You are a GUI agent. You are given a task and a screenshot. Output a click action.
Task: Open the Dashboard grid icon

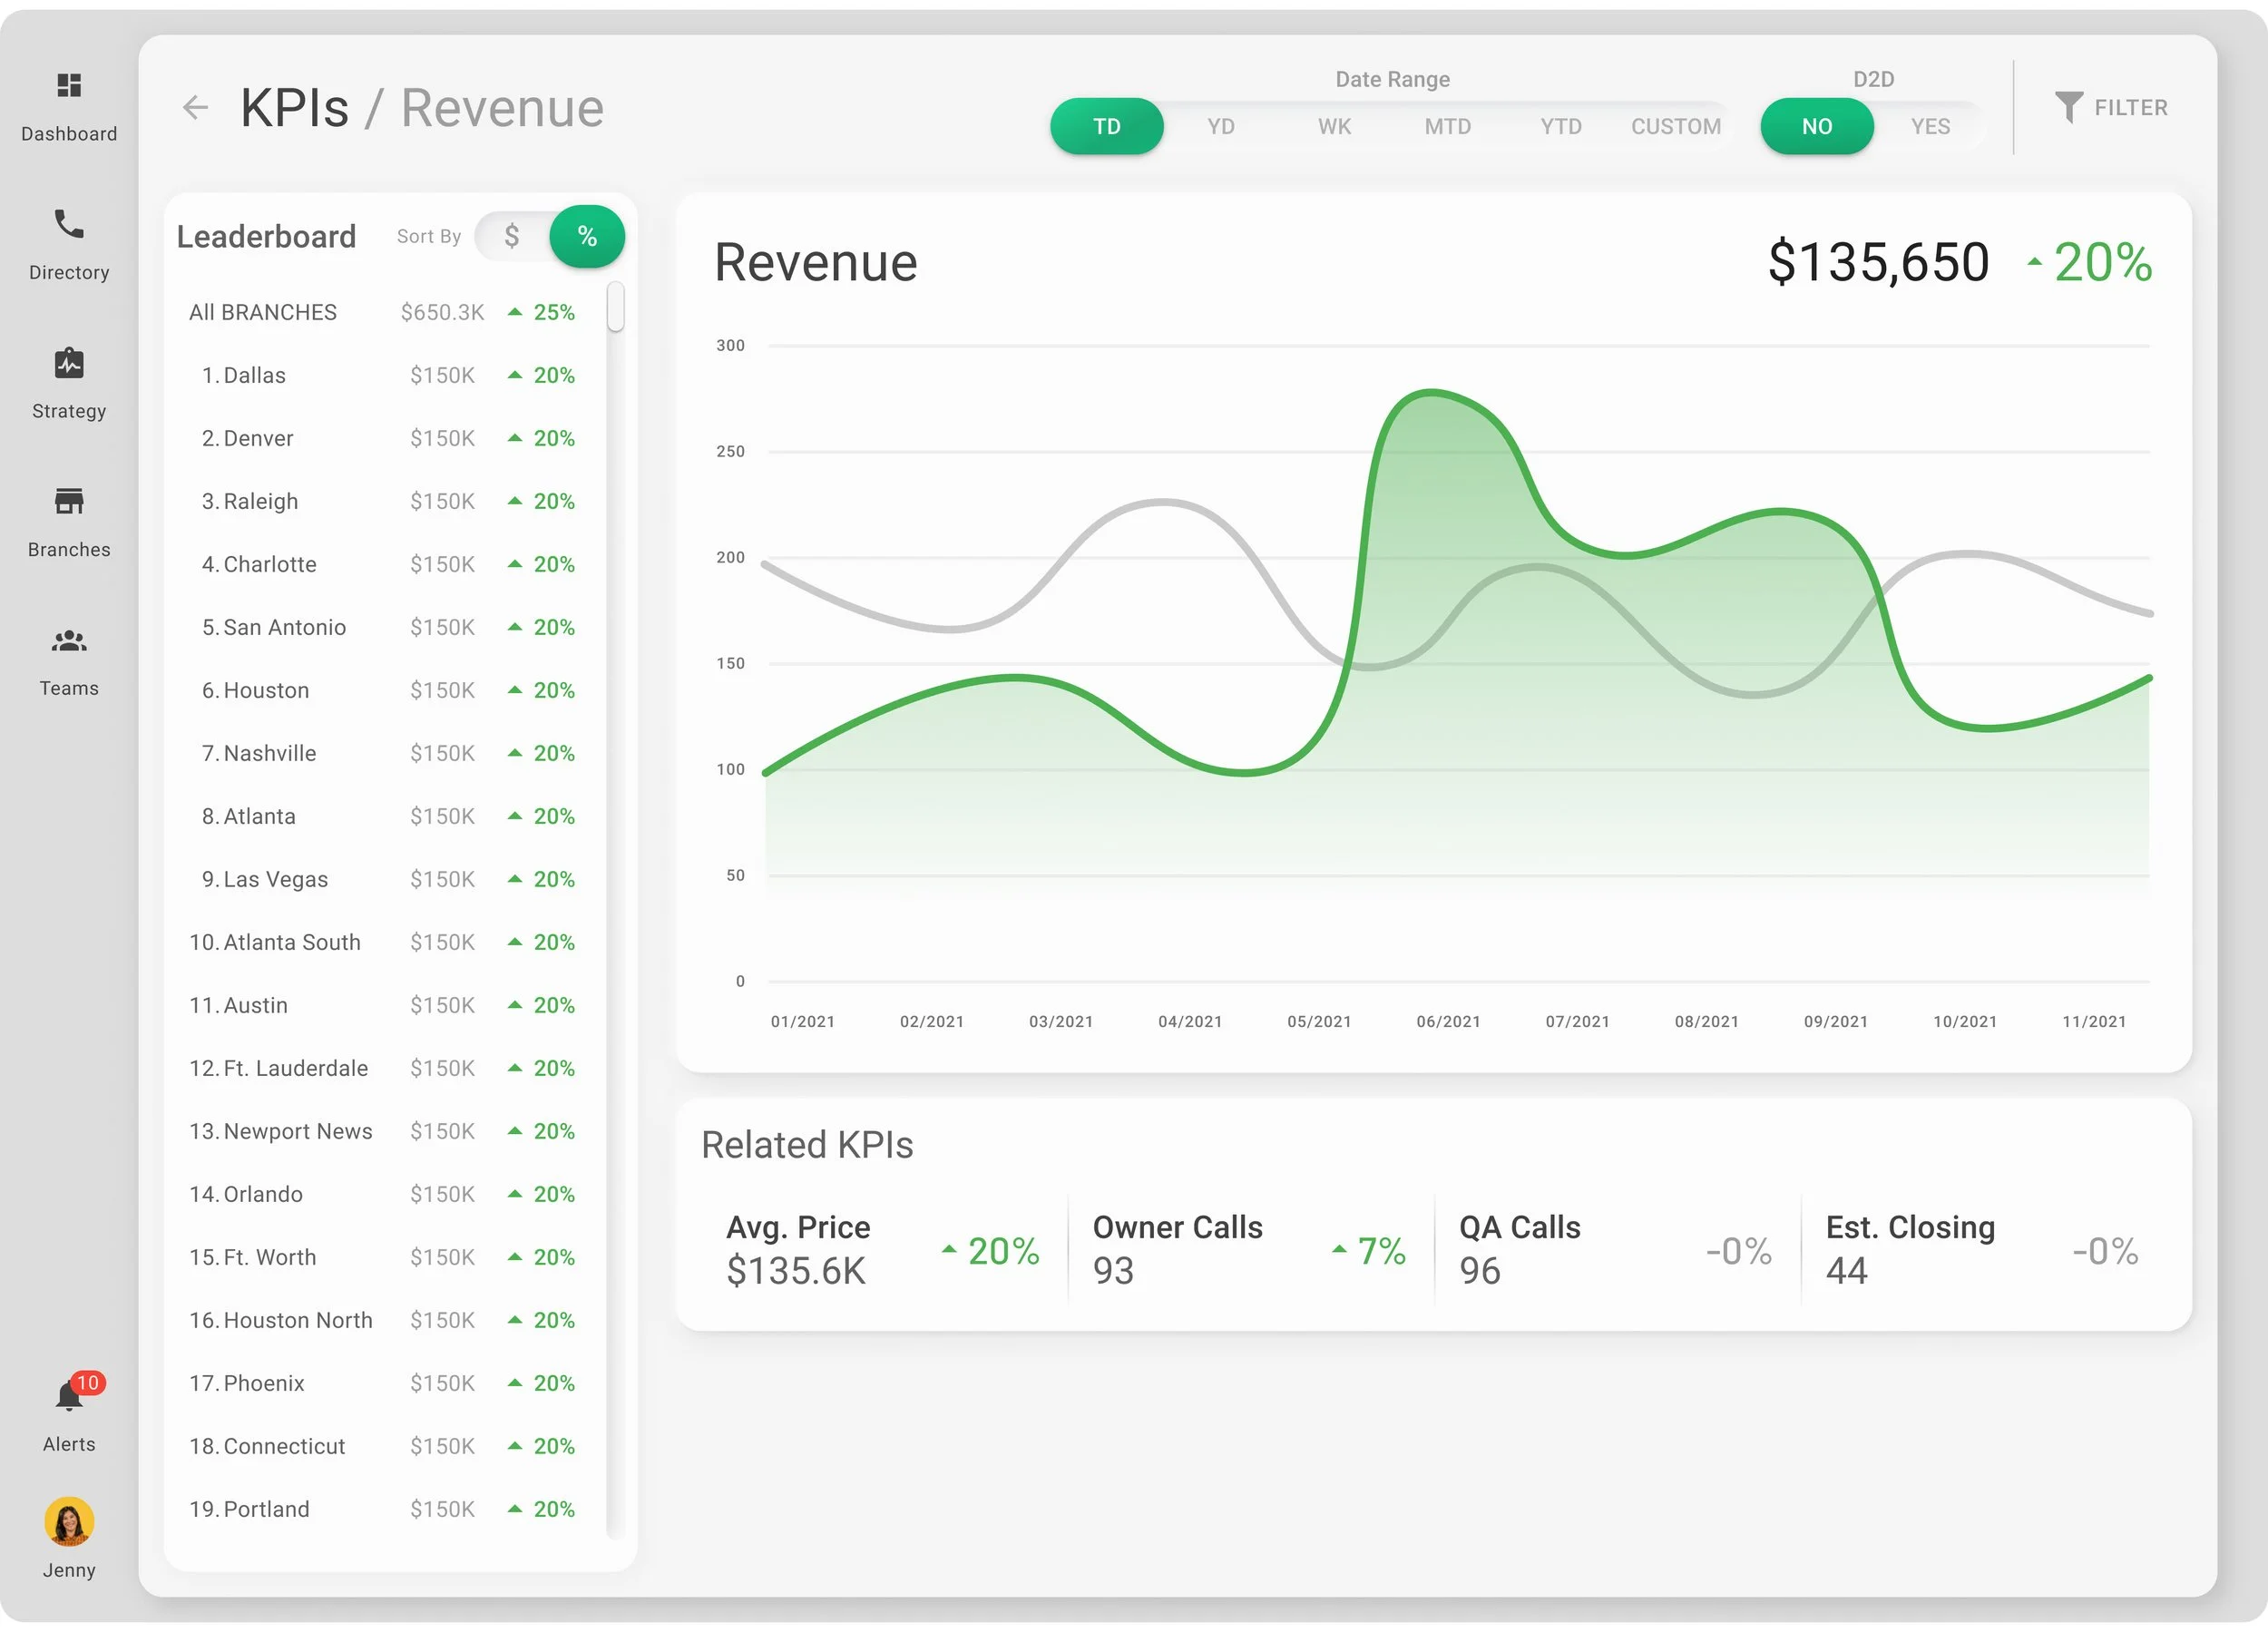[x=69, y=86]
